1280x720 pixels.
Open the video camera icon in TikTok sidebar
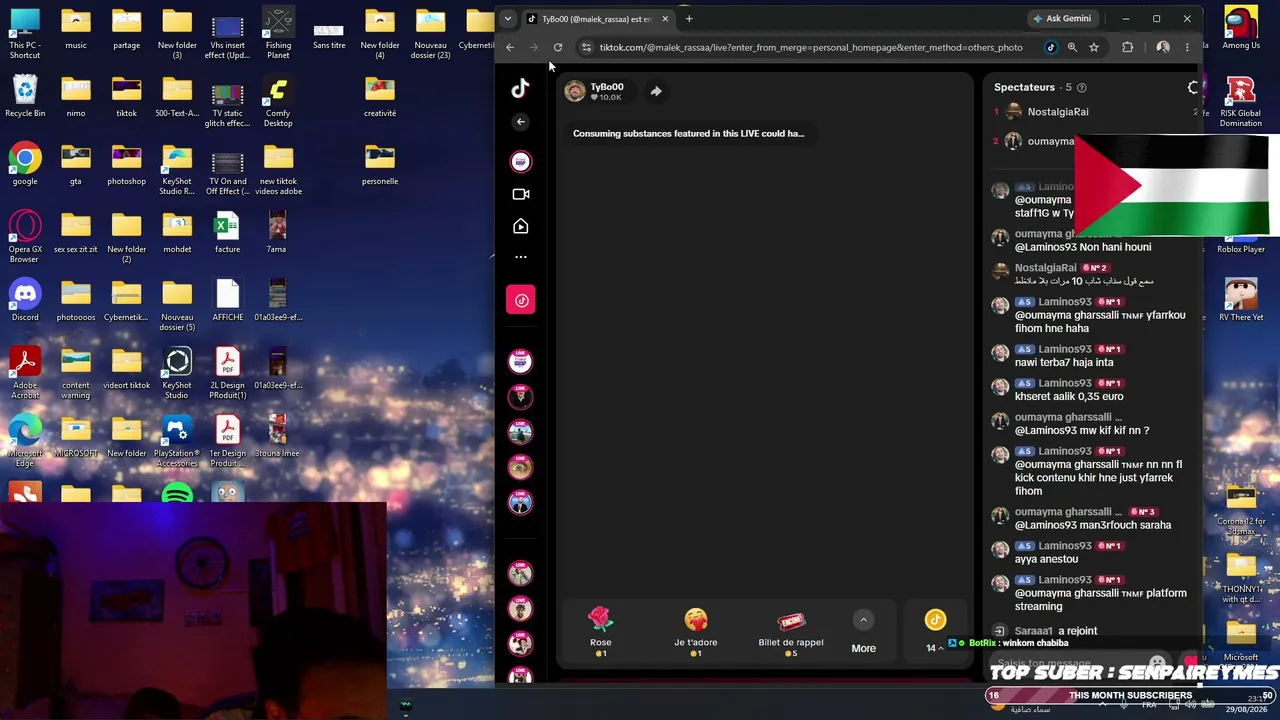(520, 194)
